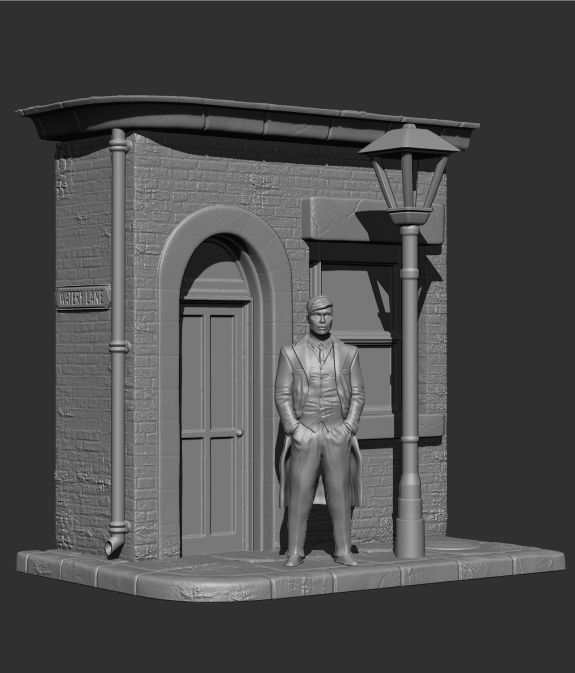Select the round door knob

tap(239, 433)
